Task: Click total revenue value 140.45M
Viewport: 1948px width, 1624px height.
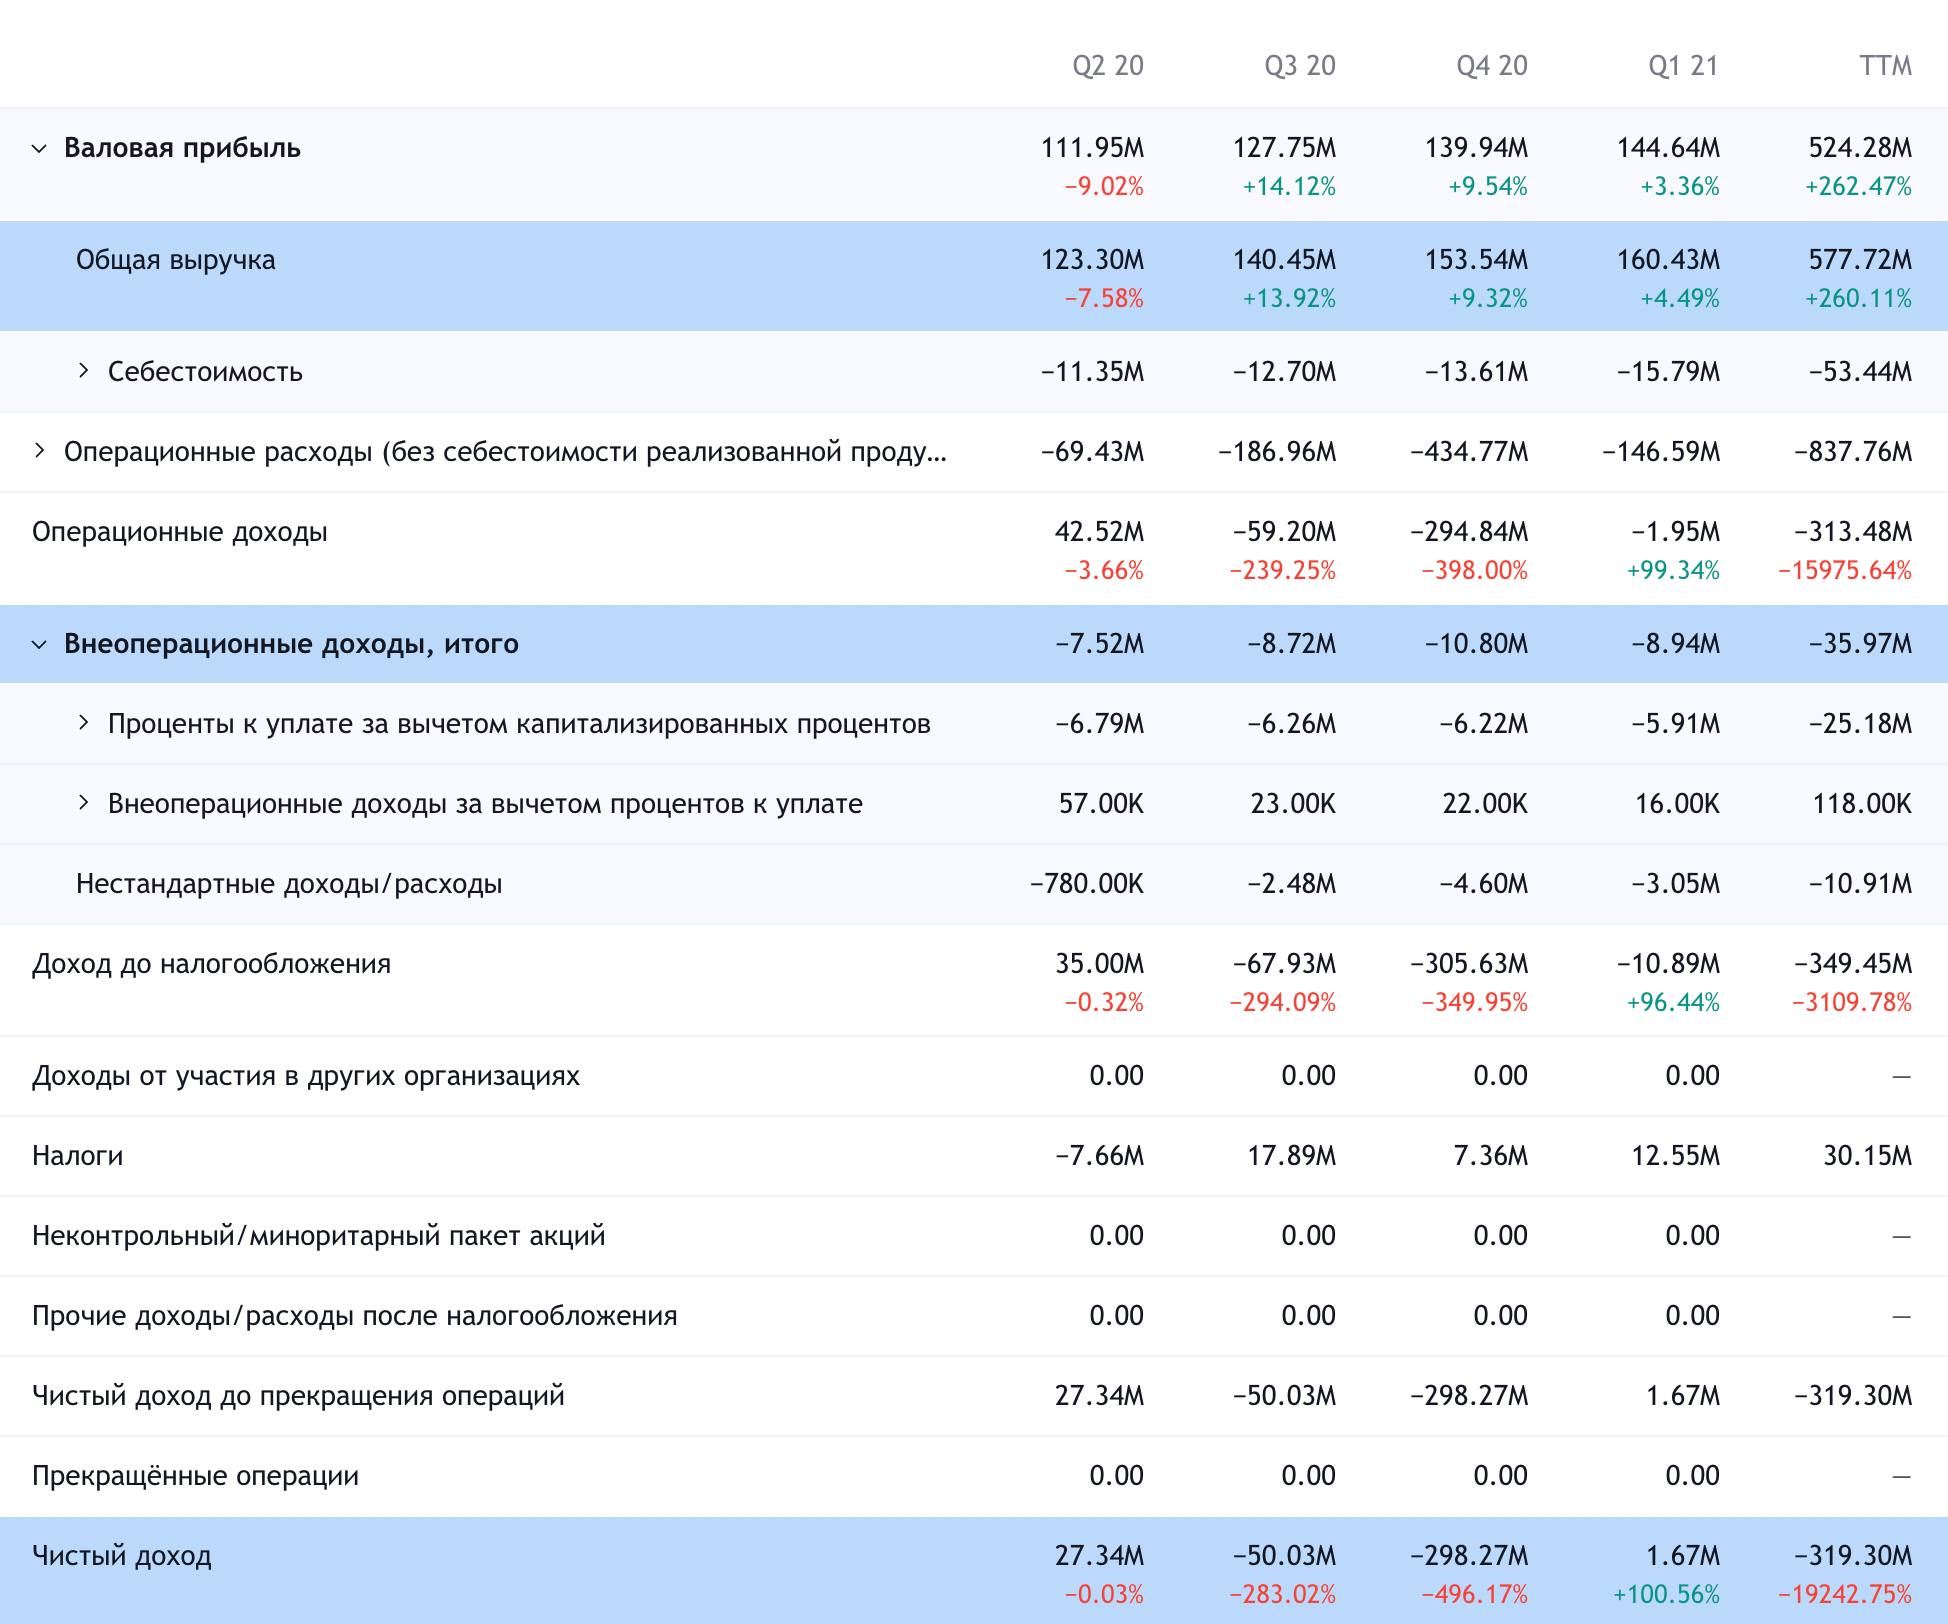Action: tap(1284, 260)
